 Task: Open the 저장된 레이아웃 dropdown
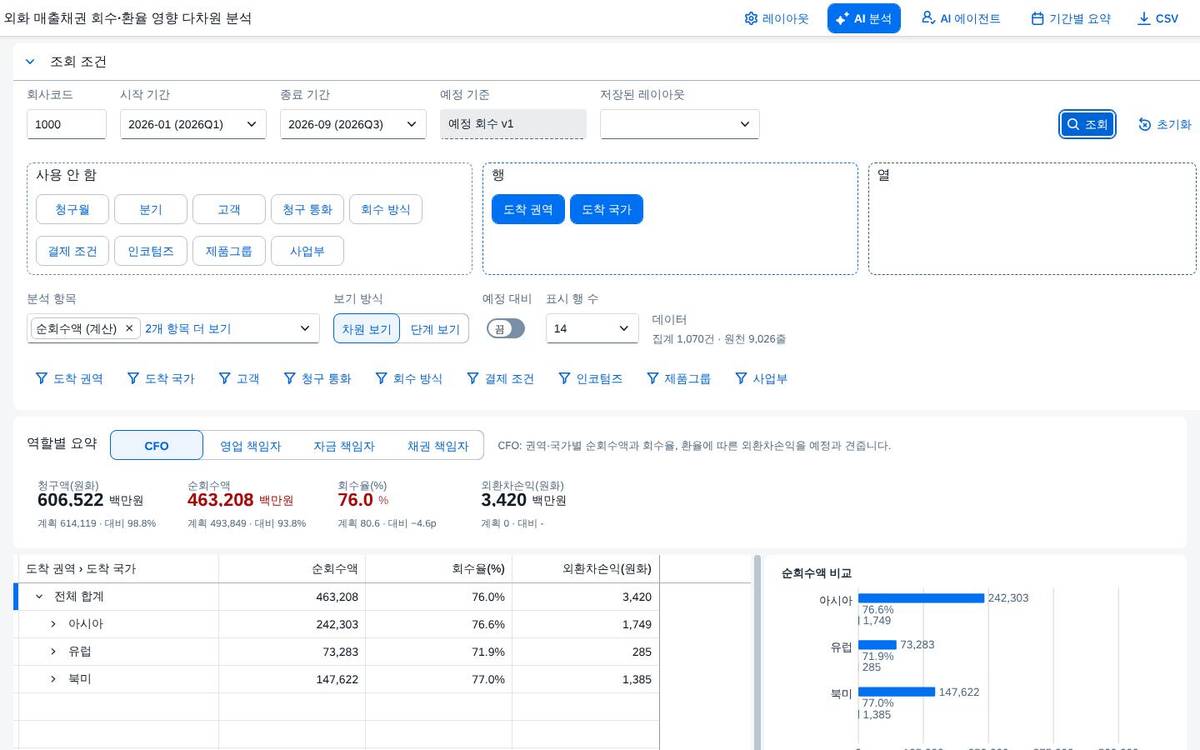680,124
